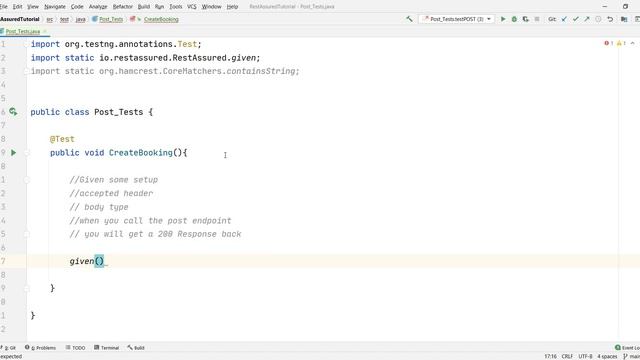Open the Code menu
Viewport: 640px width, 360px height.
77,7
